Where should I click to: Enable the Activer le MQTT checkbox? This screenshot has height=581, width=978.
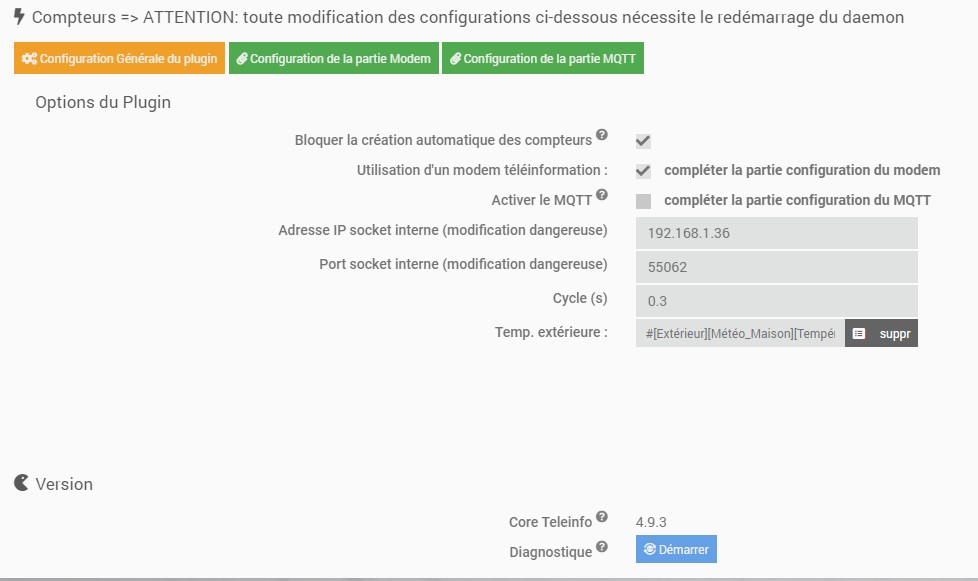pos(643,201)
